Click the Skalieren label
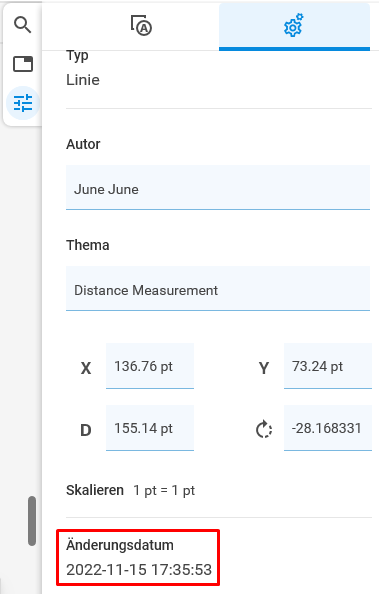The width and height of the screenshot is (379, 594). coord(95,490)
